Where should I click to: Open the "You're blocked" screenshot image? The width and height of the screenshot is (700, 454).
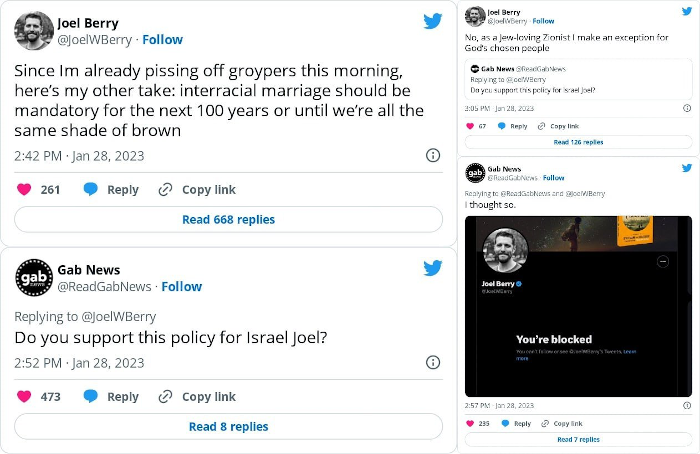[x=578, y=305]
